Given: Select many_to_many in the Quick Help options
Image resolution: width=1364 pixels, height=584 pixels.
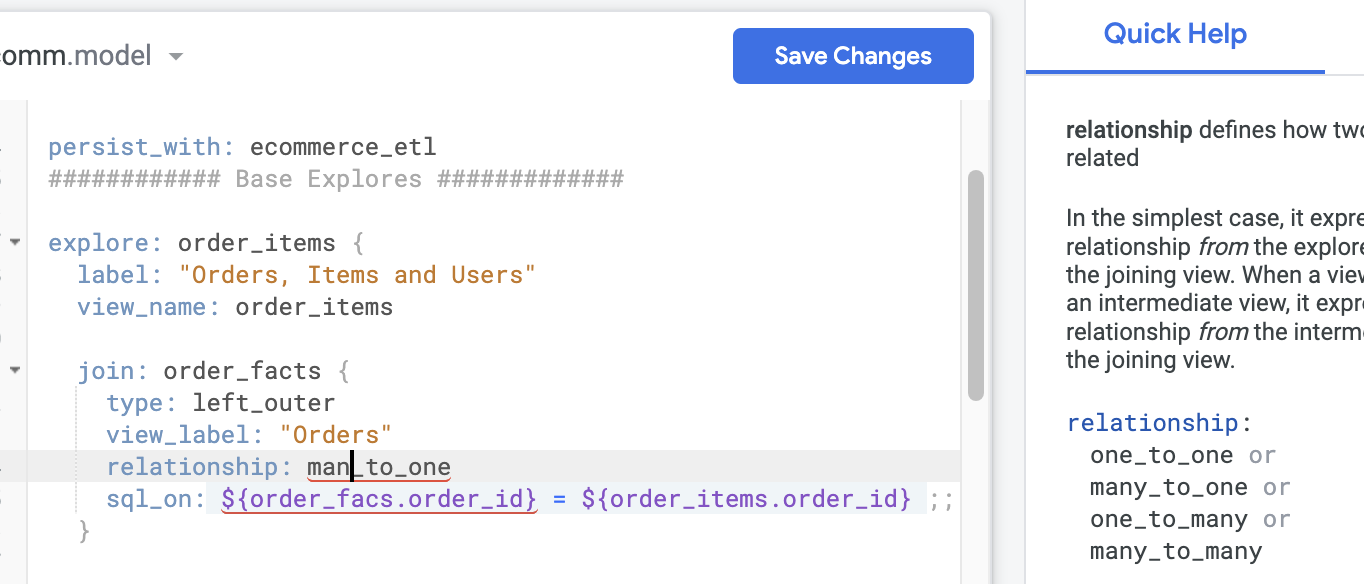Looking at the screenshot, I should pyautogui.click(x=1175, y=551).
